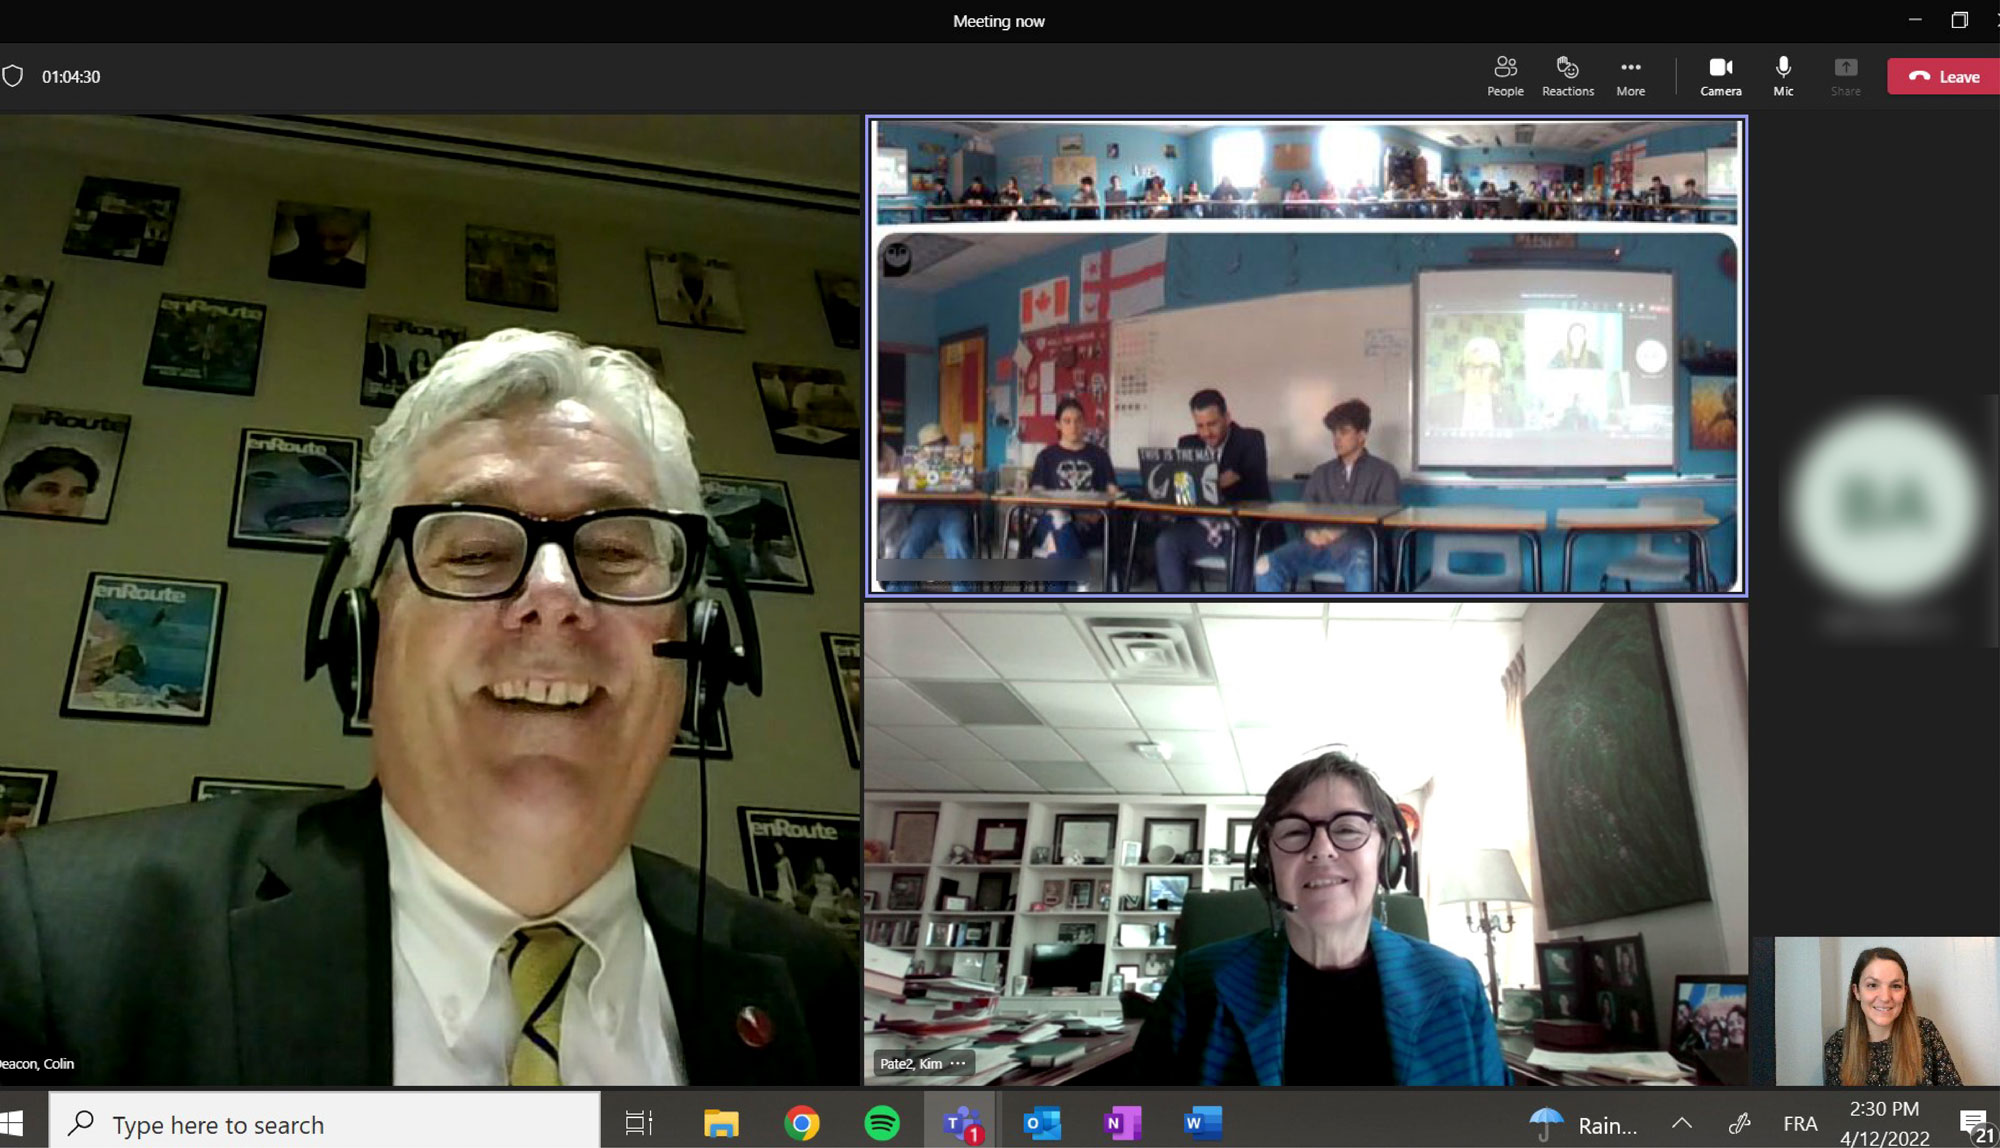
Task: Open the People panel
Action: click(1504, 76)
